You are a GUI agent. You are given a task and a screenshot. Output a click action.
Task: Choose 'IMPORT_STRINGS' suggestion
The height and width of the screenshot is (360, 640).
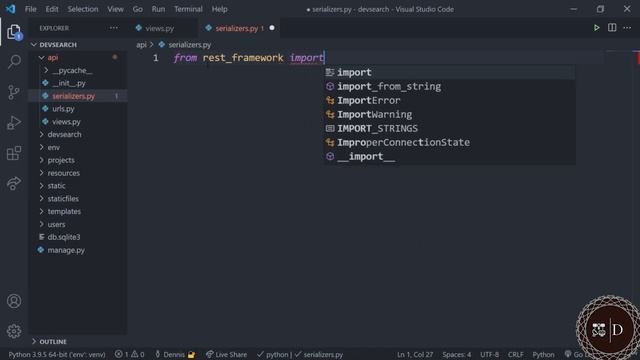(x=450, y=129)
